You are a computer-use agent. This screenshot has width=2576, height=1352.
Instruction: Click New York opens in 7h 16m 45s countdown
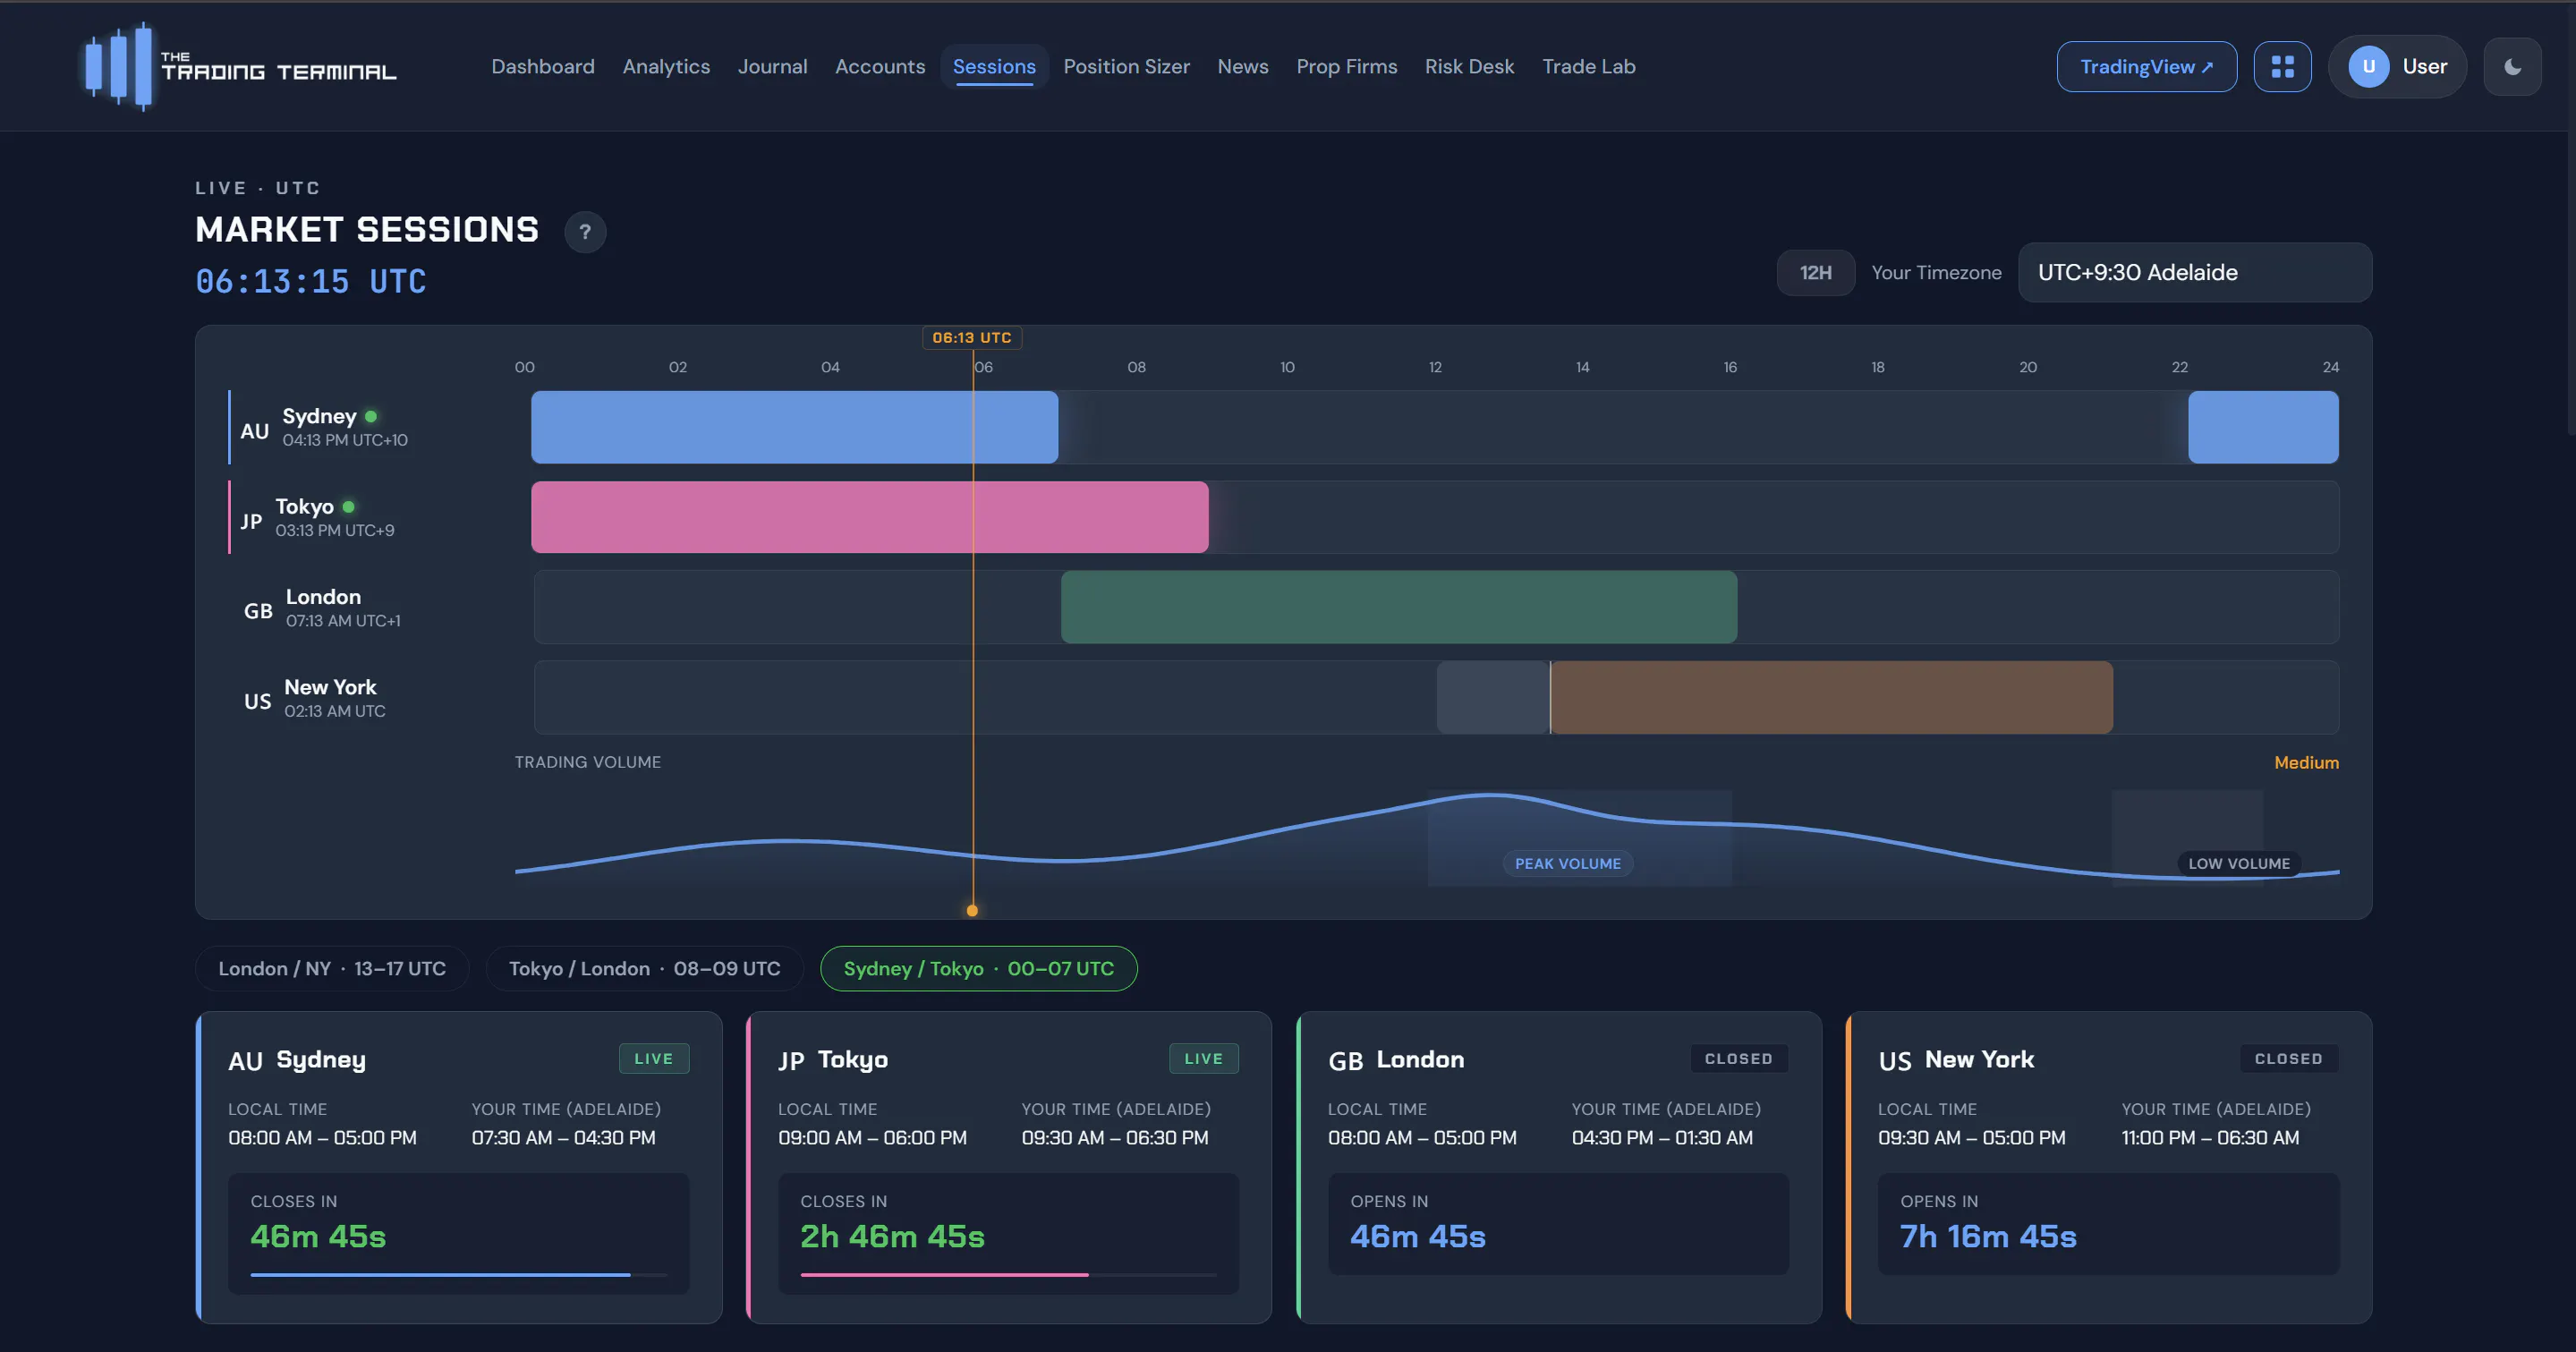[1988, 1236]
